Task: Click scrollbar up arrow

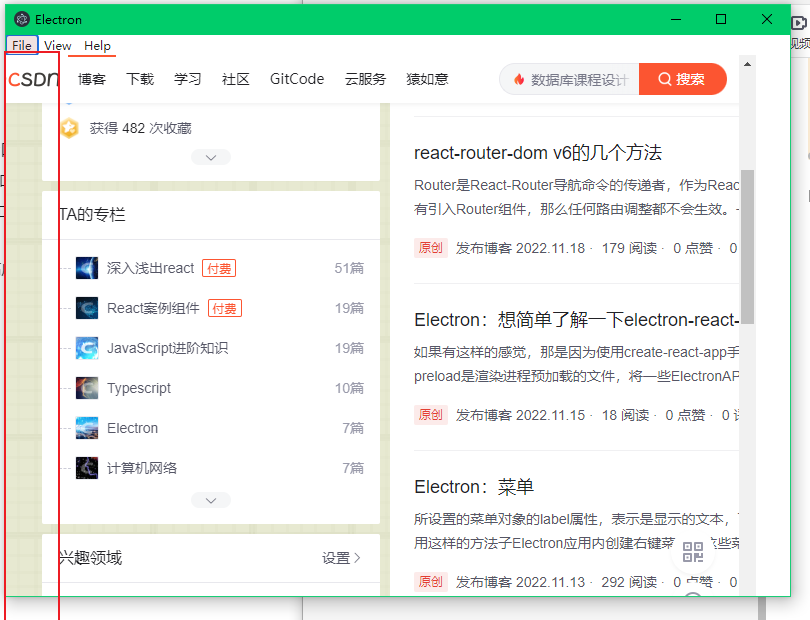Action: (747, 65)
